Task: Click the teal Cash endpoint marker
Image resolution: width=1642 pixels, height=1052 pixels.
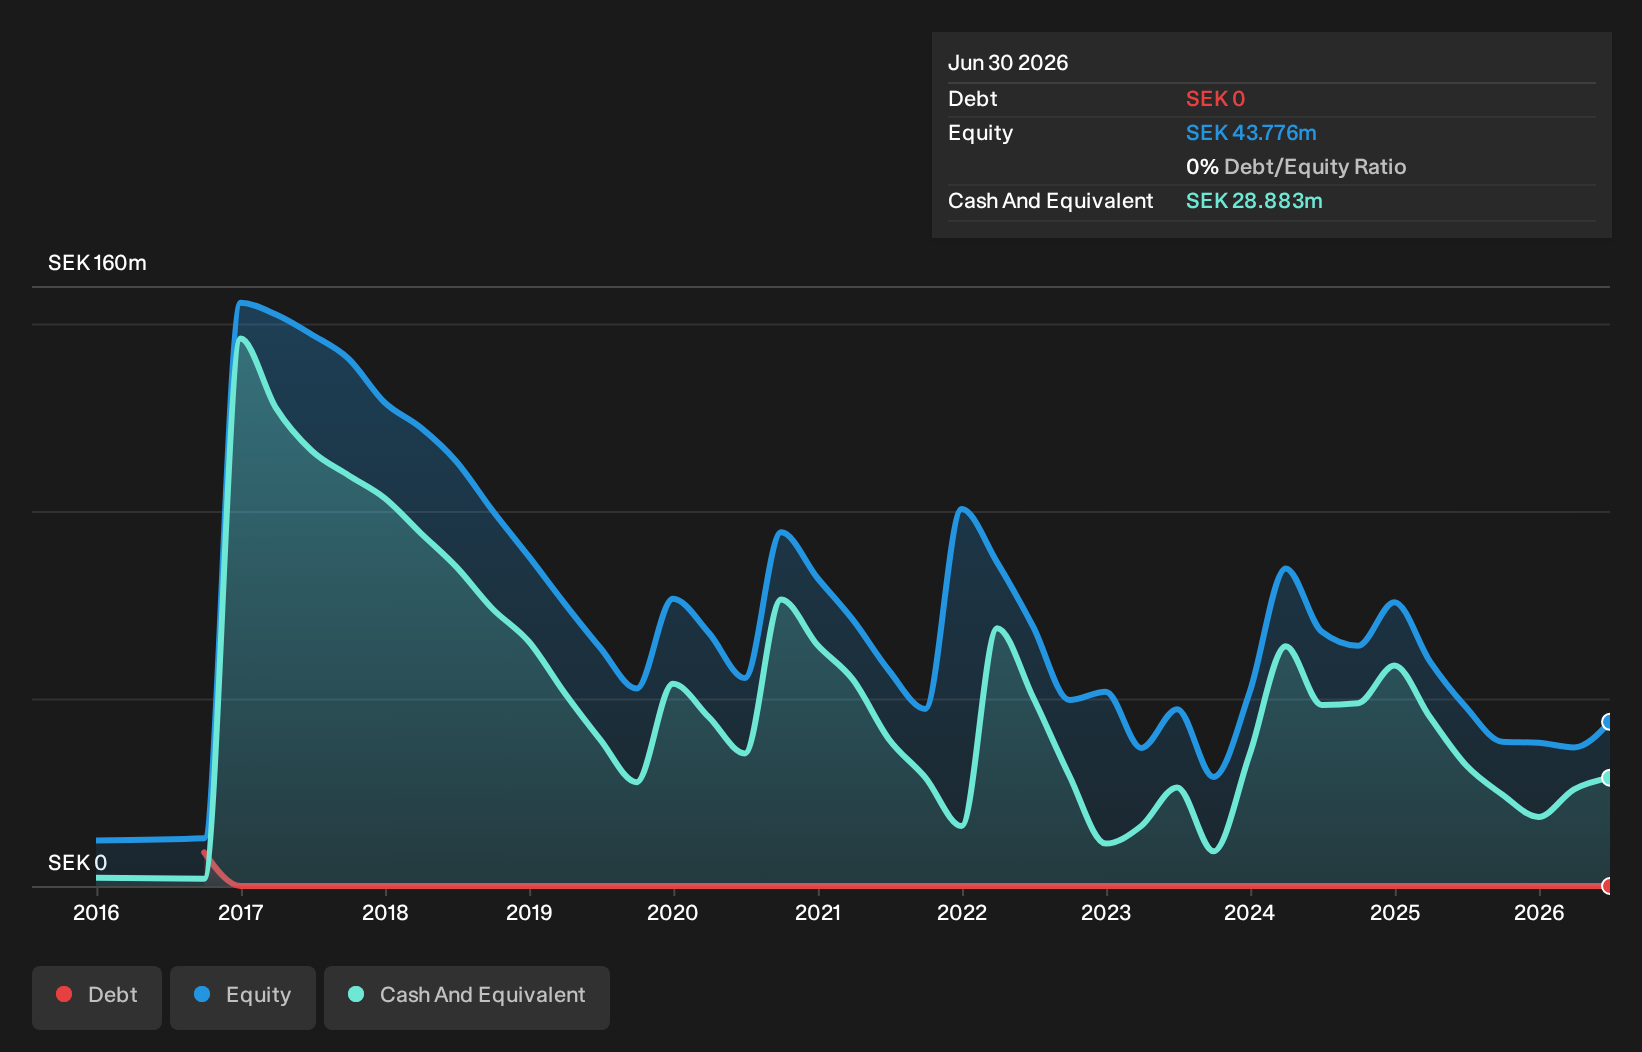Action: [x=1608, y=778]
